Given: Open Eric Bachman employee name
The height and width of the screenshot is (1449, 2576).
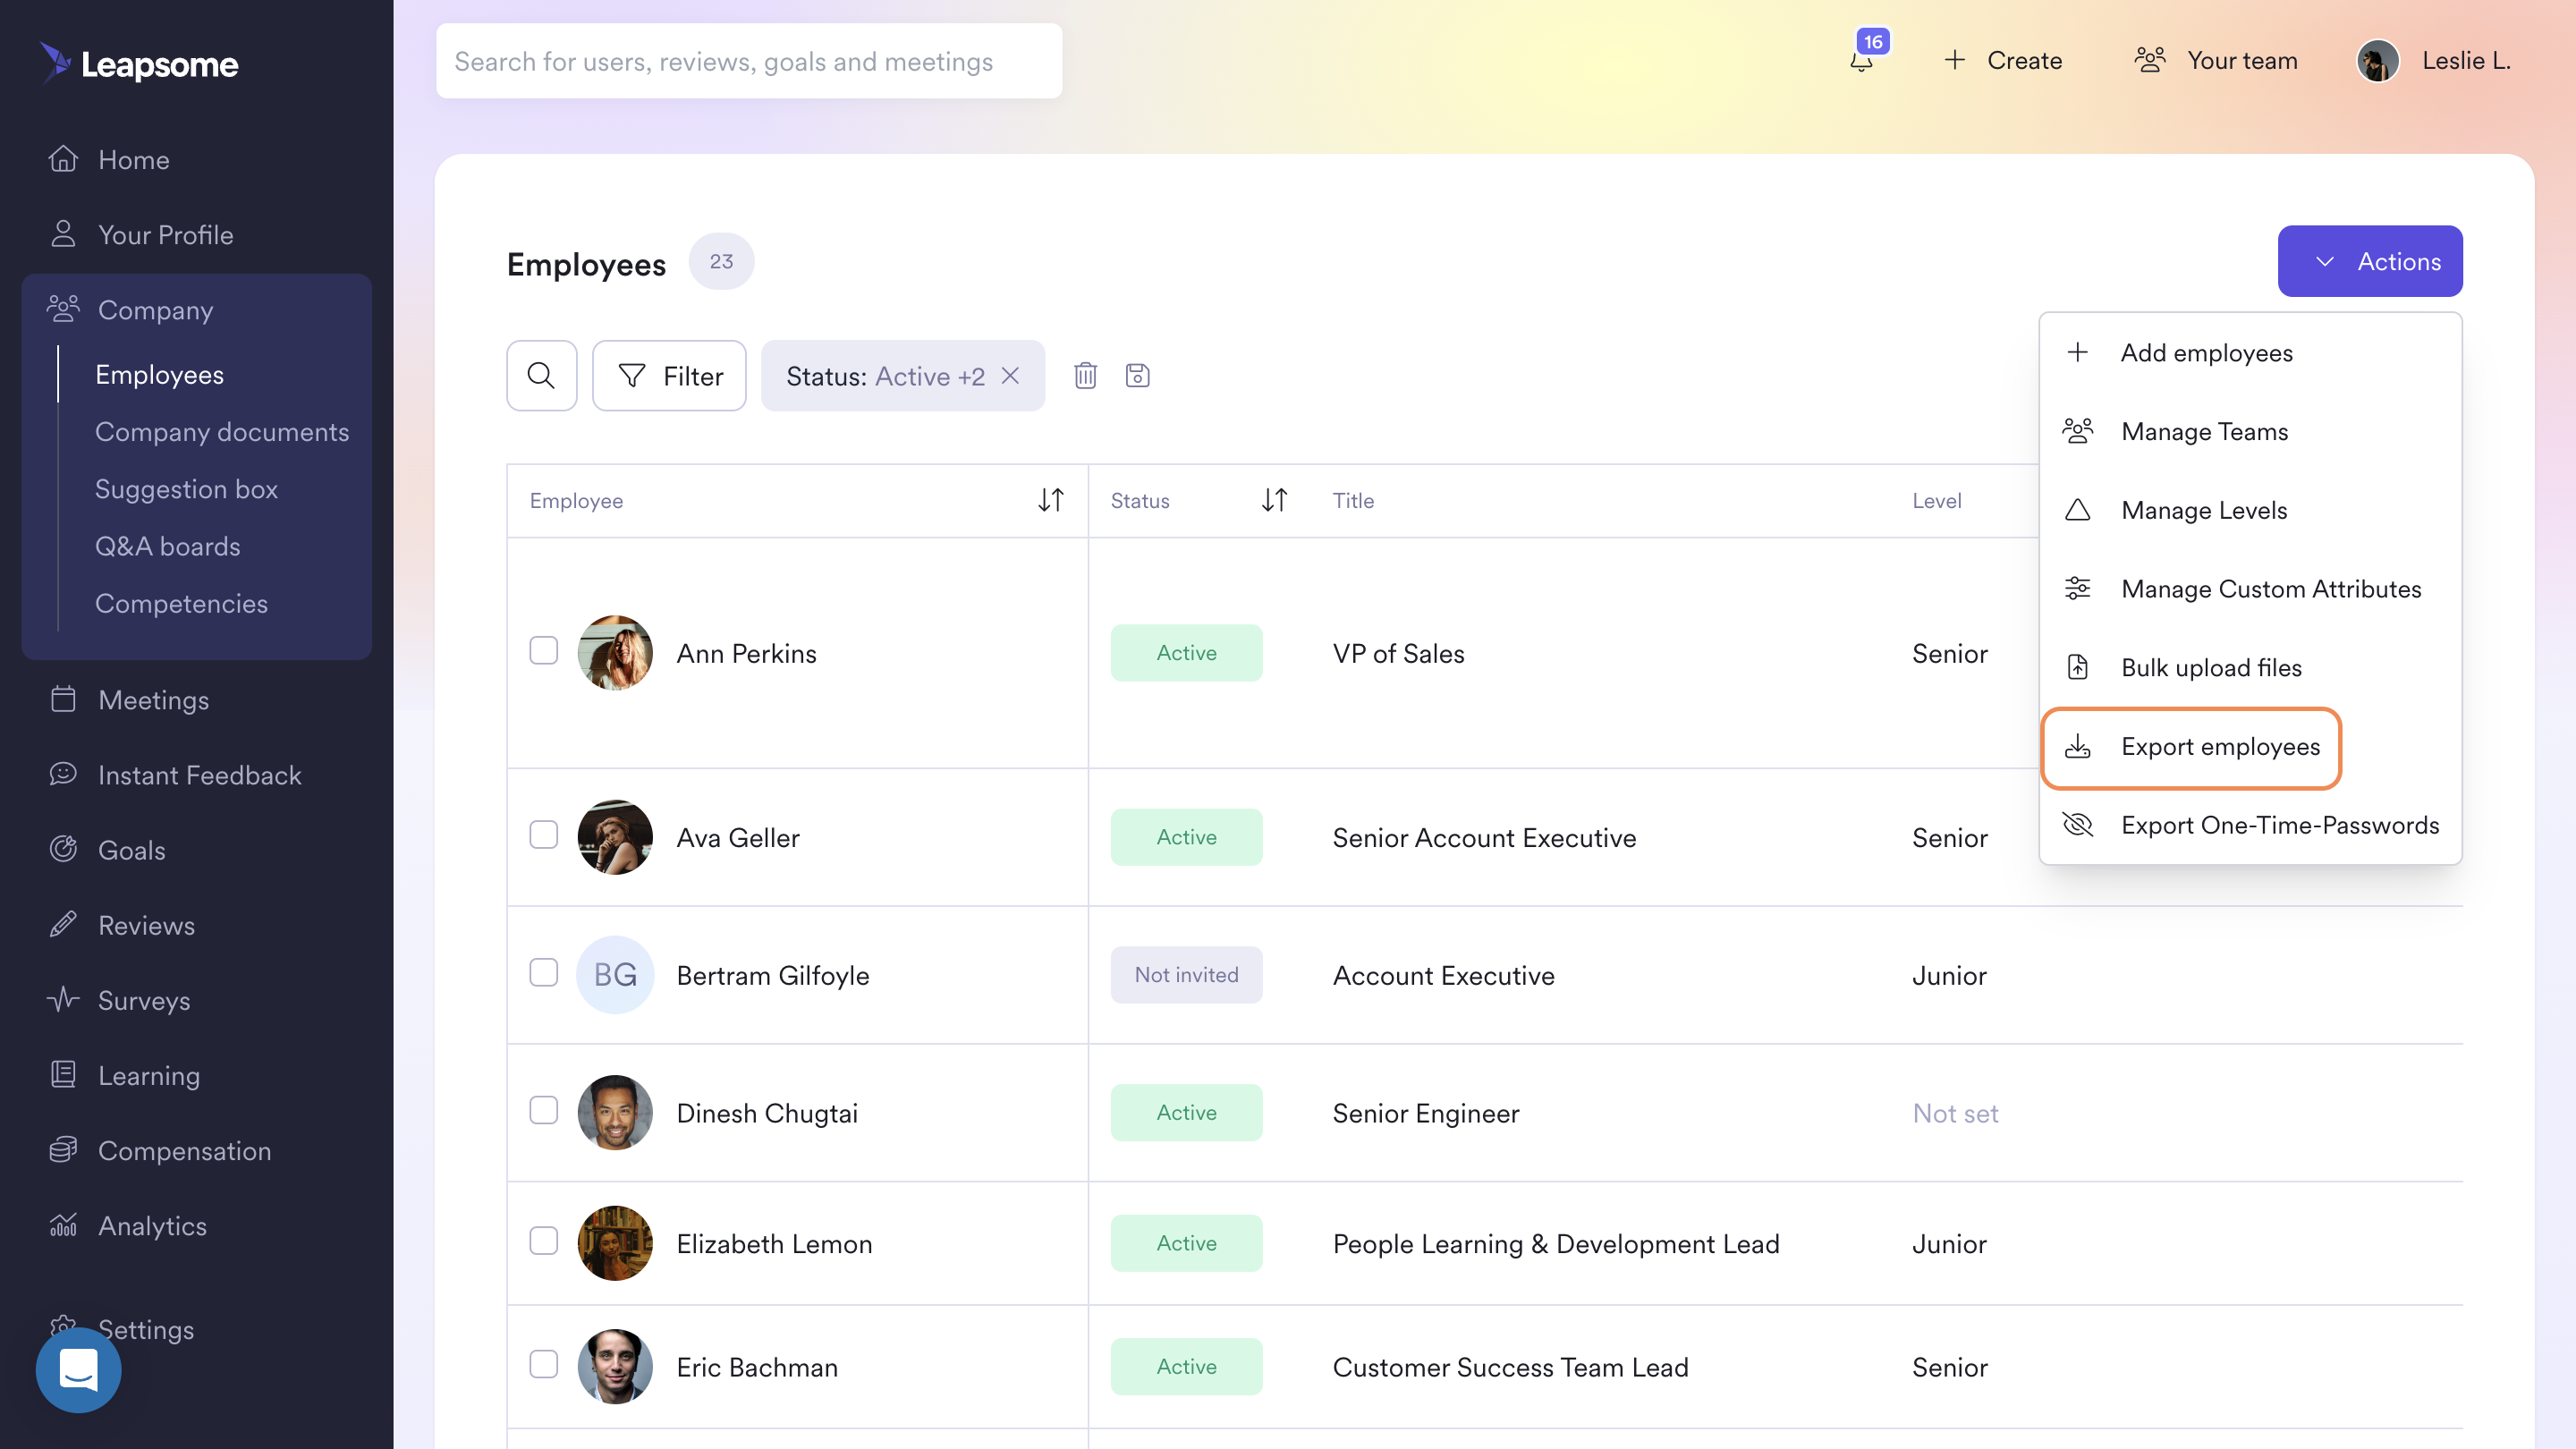Looking at the screenshot, I should [x=757, y=1368].
